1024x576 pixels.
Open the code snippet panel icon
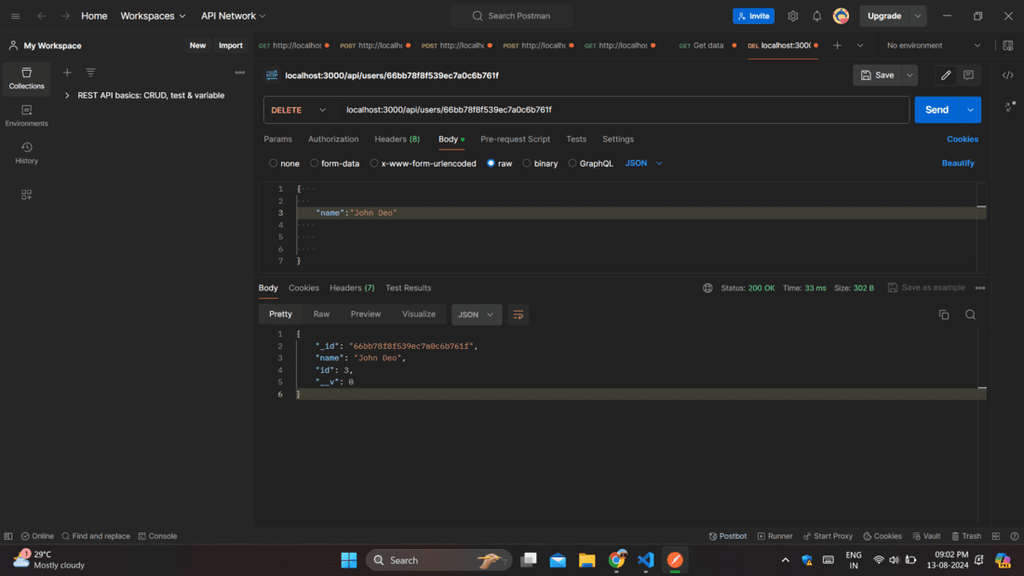(1008, 75)
